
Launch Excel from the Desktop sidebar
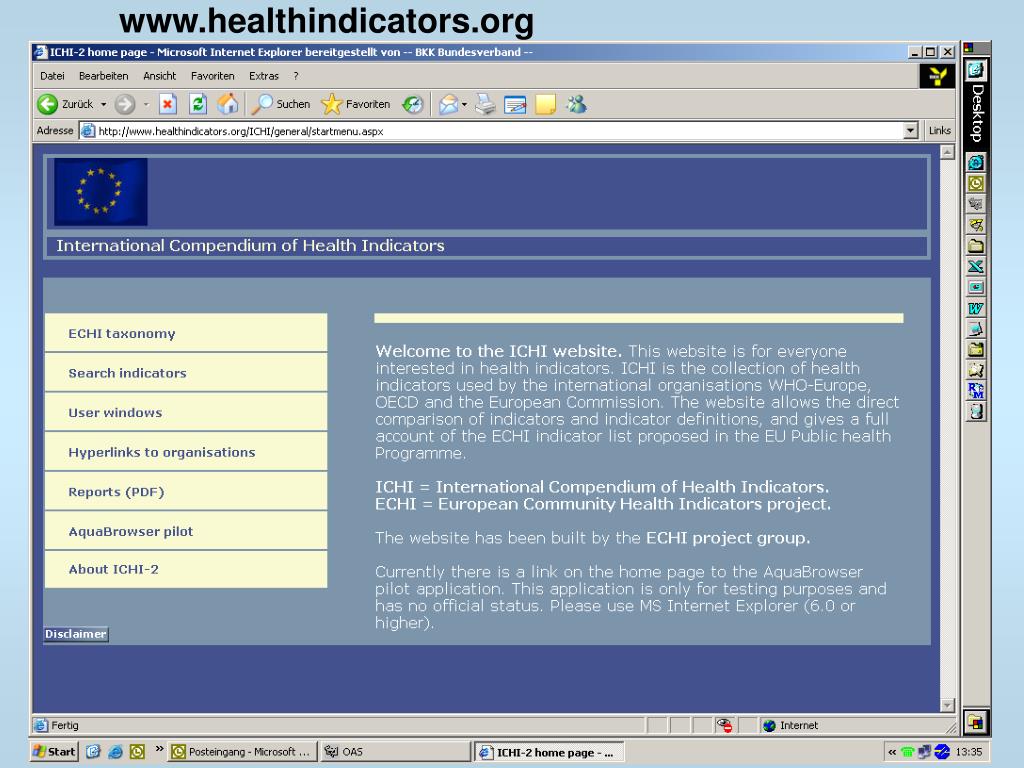tap(976, 266)
